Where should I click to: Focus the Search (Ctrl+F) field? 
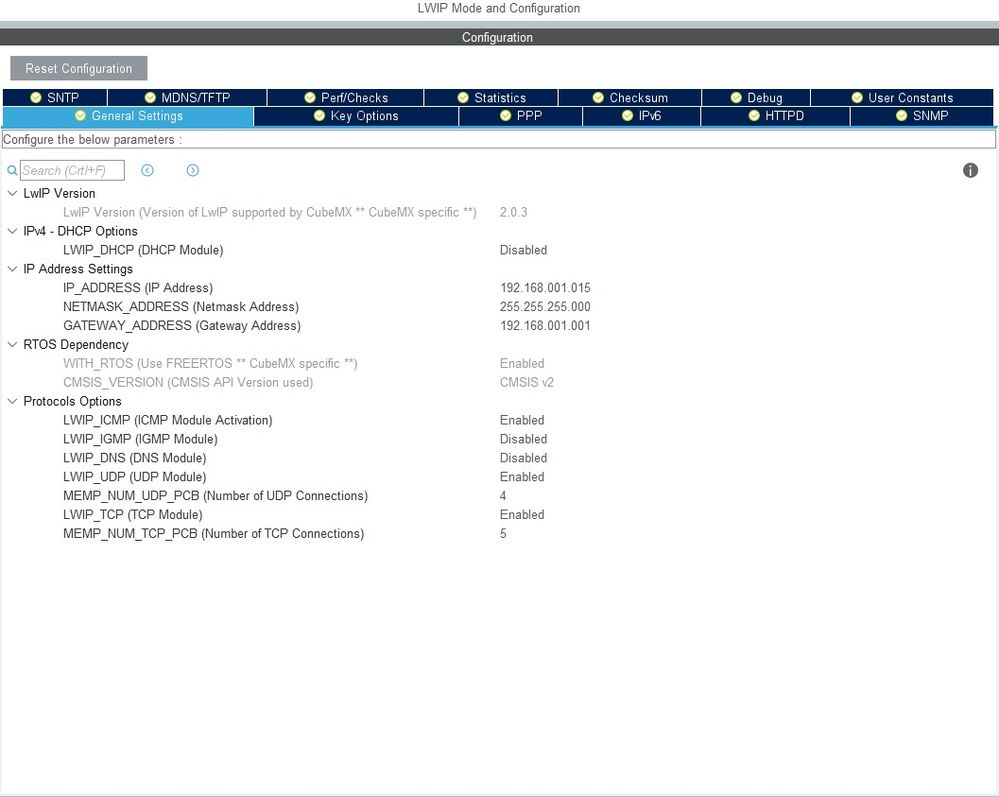tap(72, 170)
